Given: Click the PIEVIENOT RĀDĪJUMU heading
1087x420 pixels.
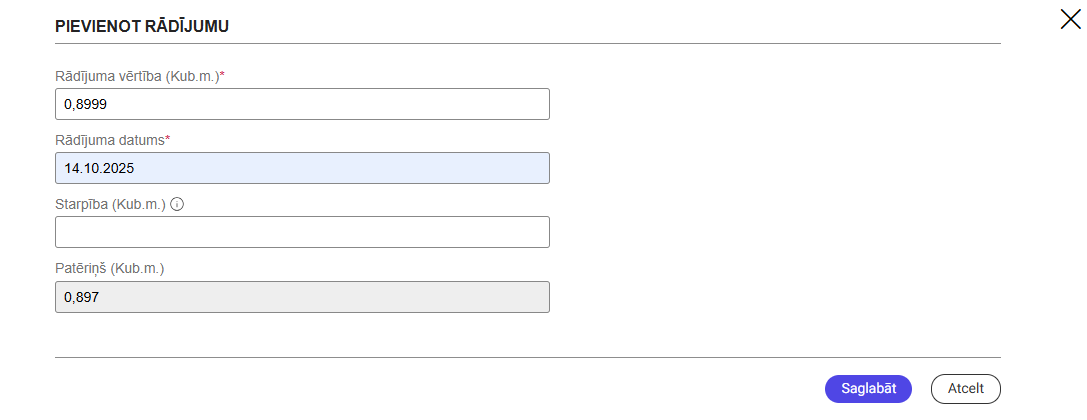Looking at the screenshot, I should tap(142, 27).
